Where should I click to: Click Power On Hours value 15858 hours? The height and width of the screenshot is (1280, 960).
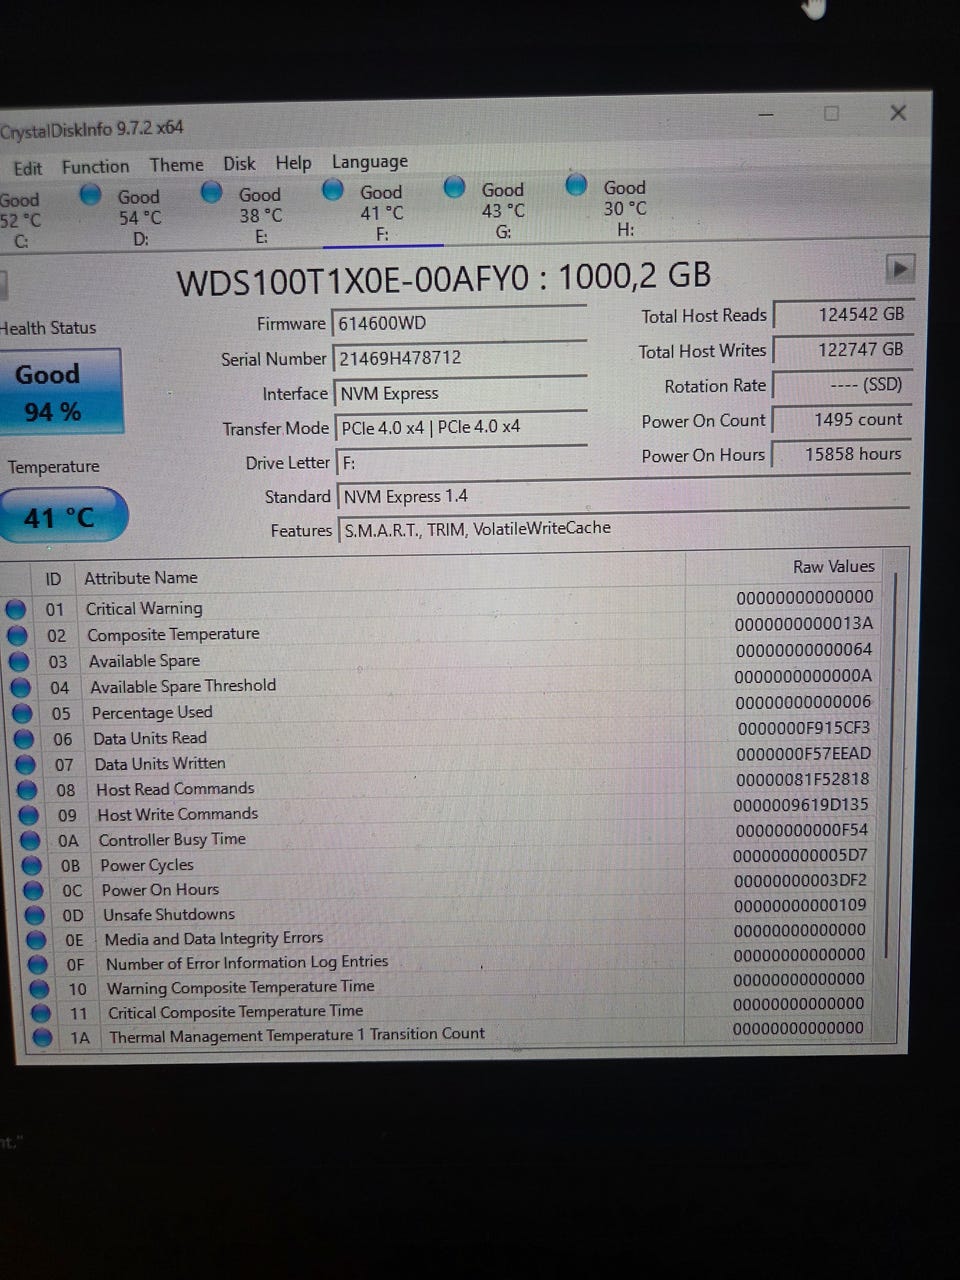coord(842,454)
